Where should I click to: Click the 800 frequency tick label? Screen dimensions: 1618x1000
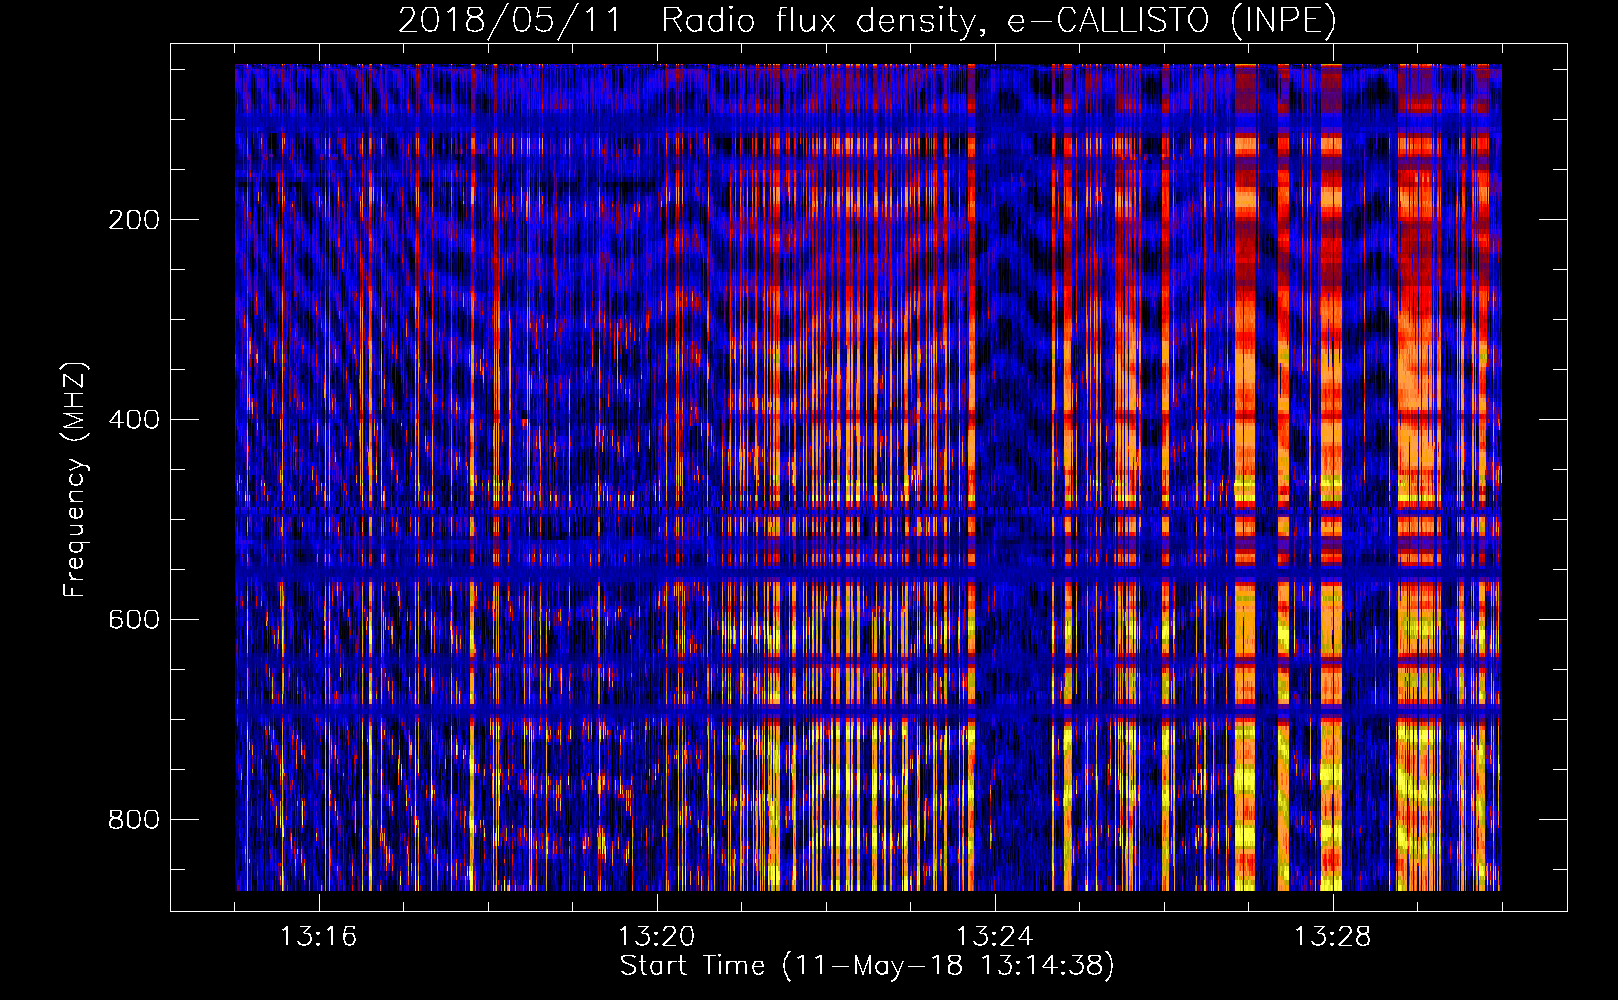pyautogui.click(x=134, y=820)
